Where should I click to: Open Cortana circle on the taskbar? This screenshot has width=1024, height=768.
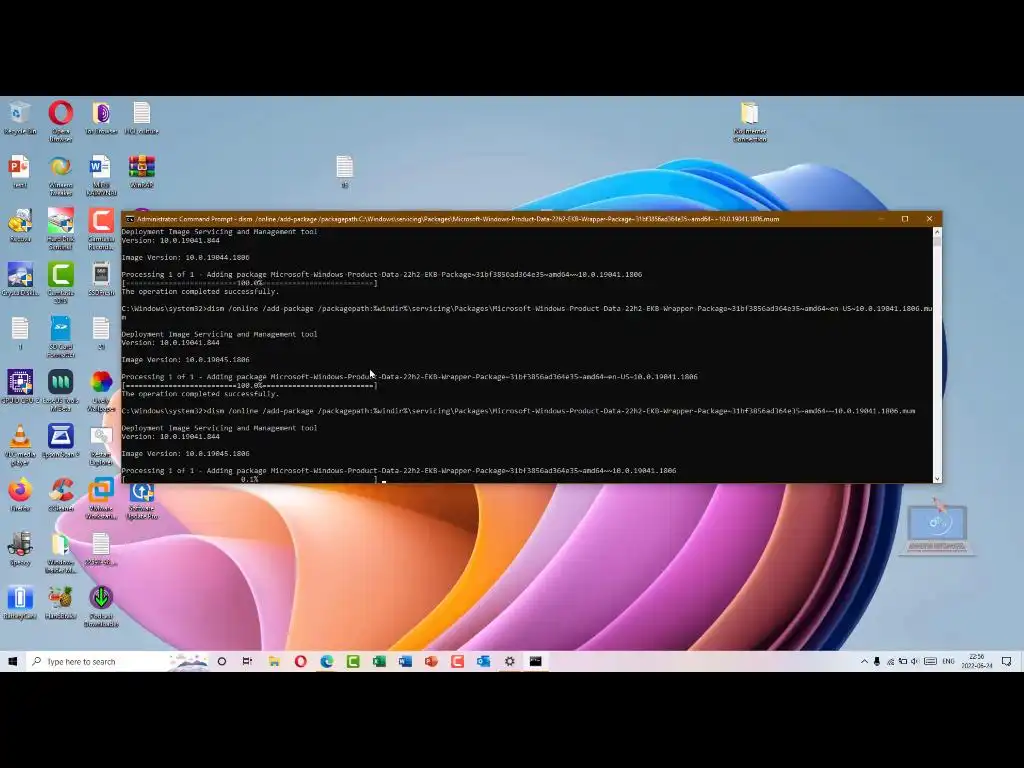click(x=222, y=661)
